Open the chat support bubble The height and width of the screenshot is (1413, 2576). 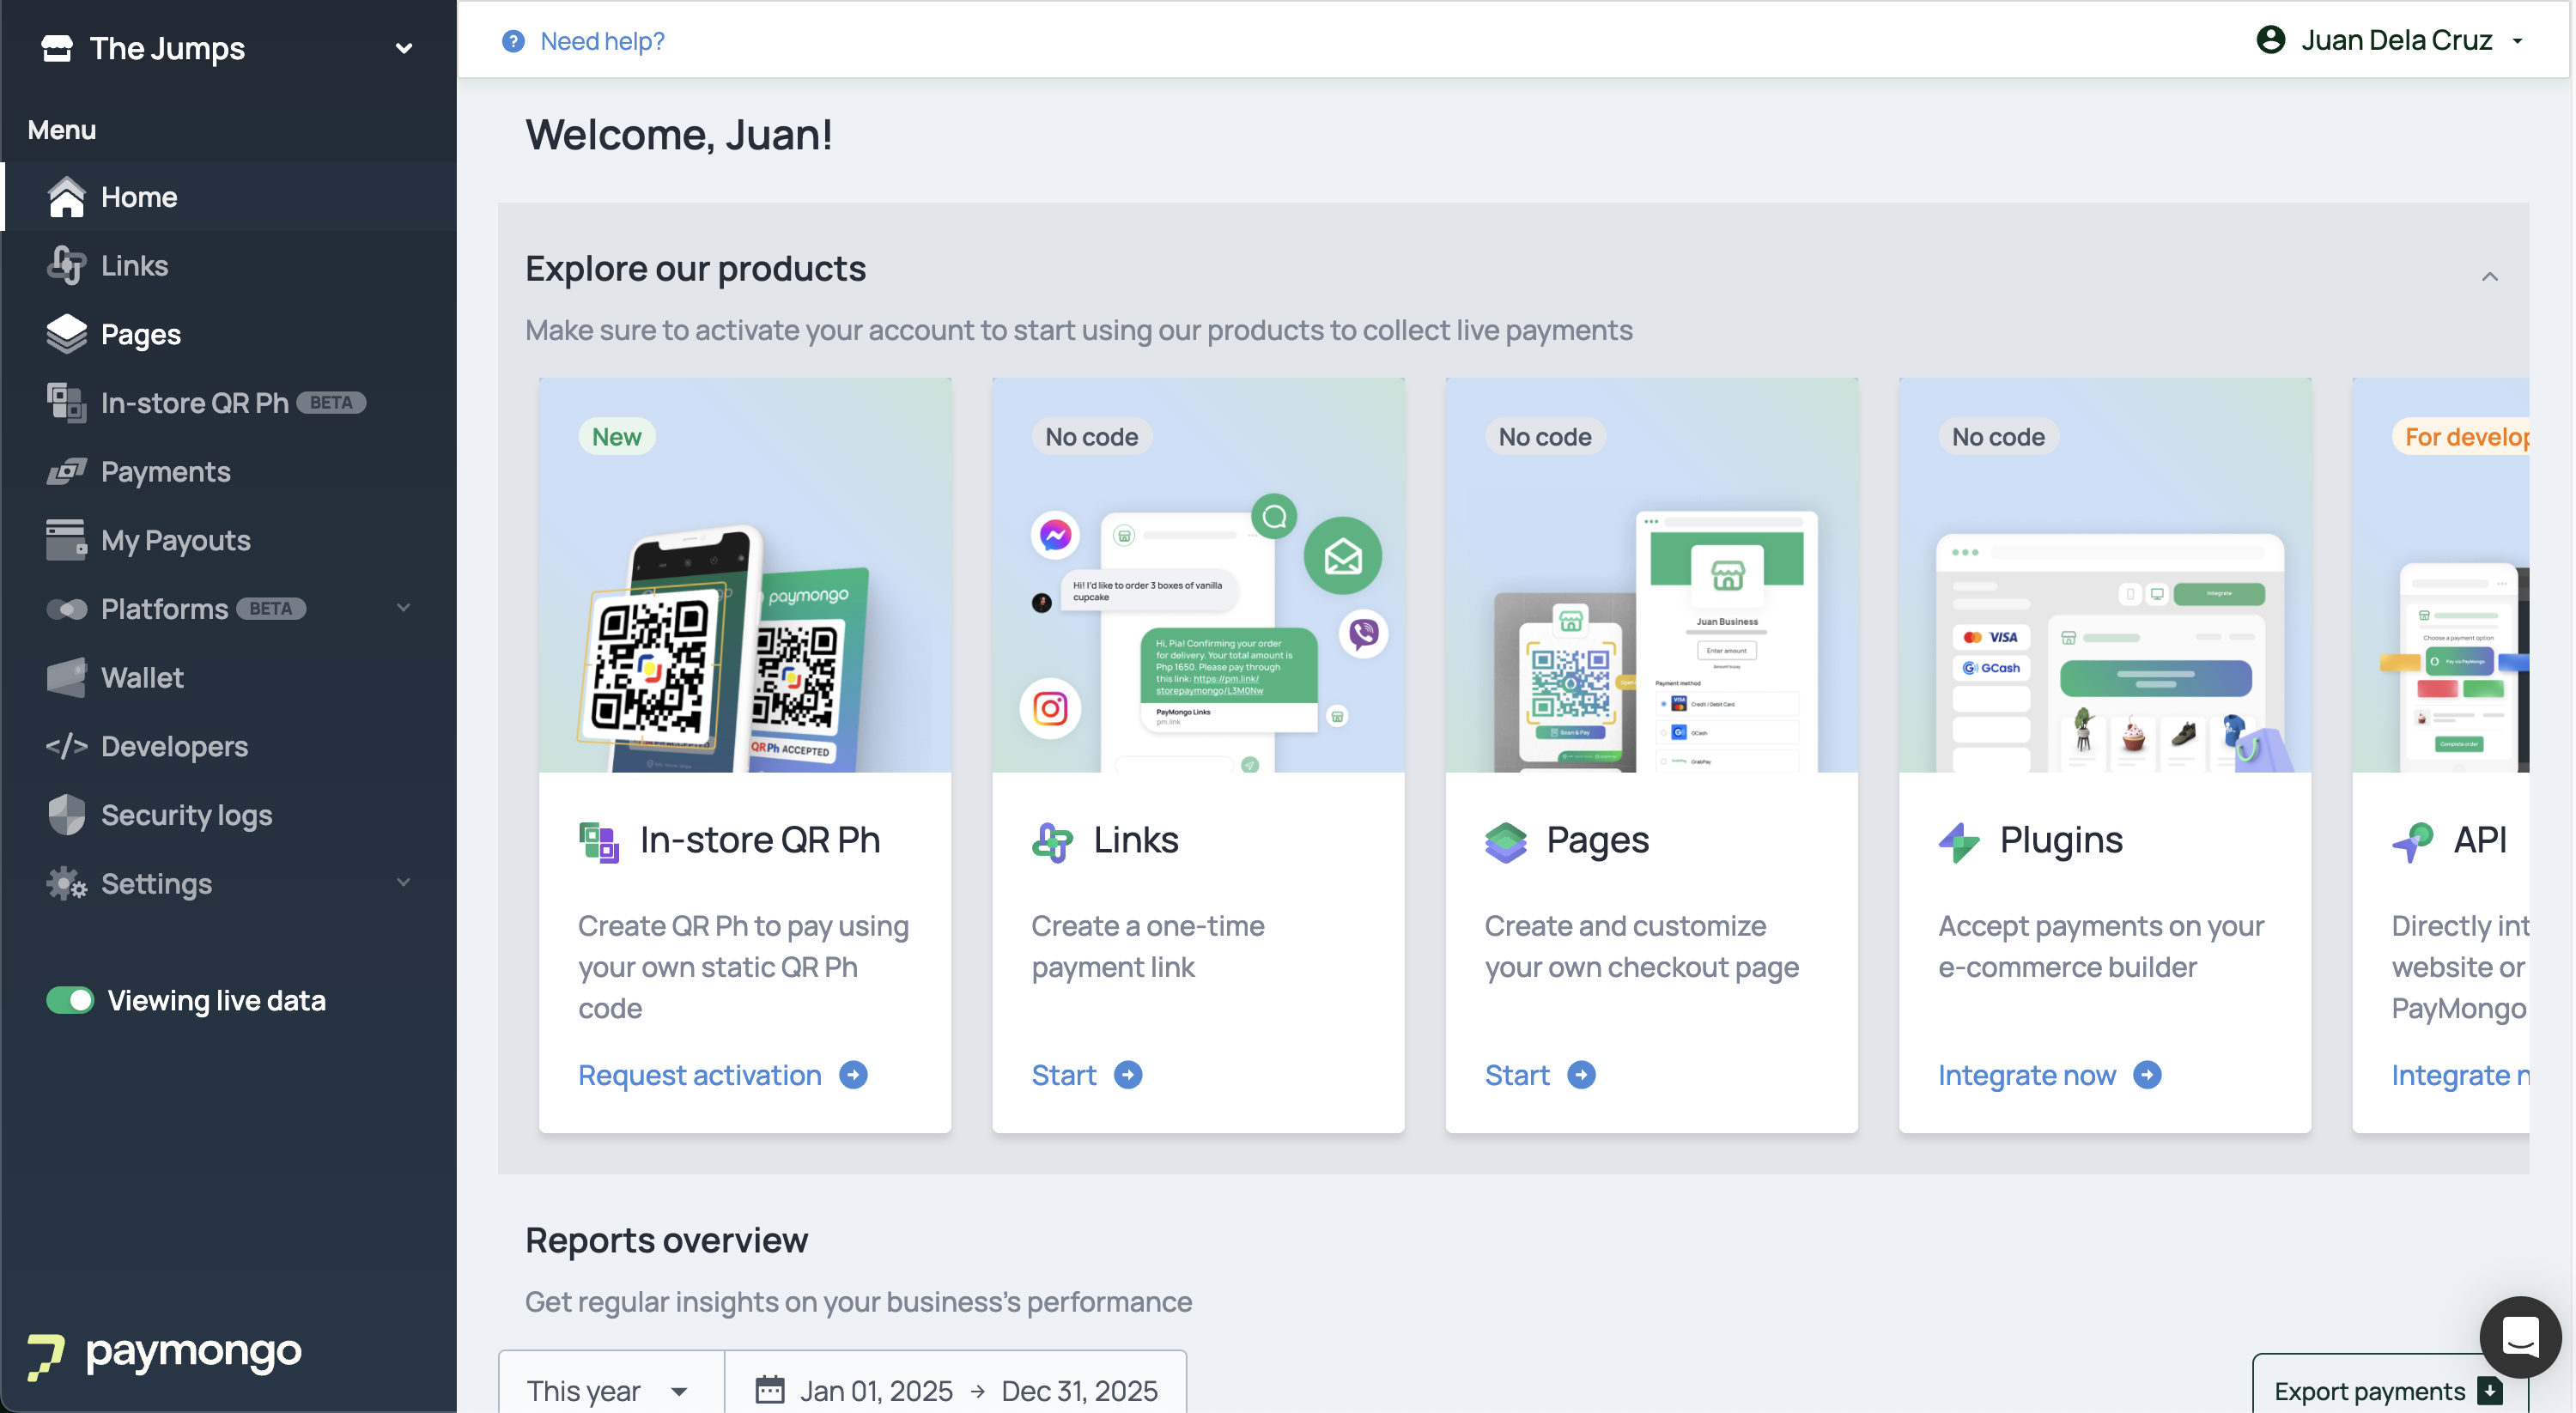pyautogui.click(x=2519, y=1336)
